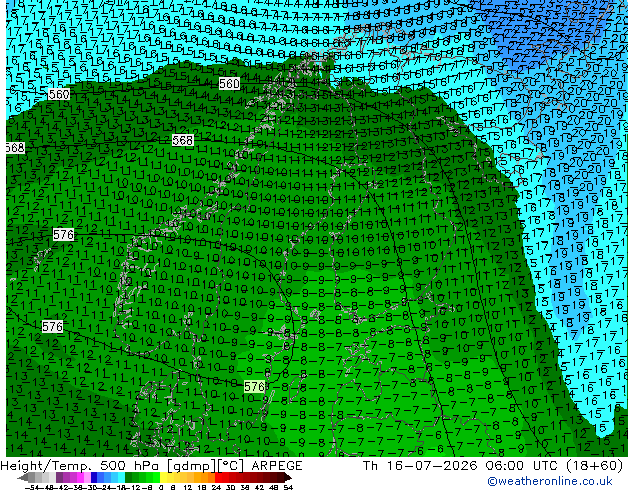
Task: Click the 568 contour label in the map interior
Action: [183, 140]
